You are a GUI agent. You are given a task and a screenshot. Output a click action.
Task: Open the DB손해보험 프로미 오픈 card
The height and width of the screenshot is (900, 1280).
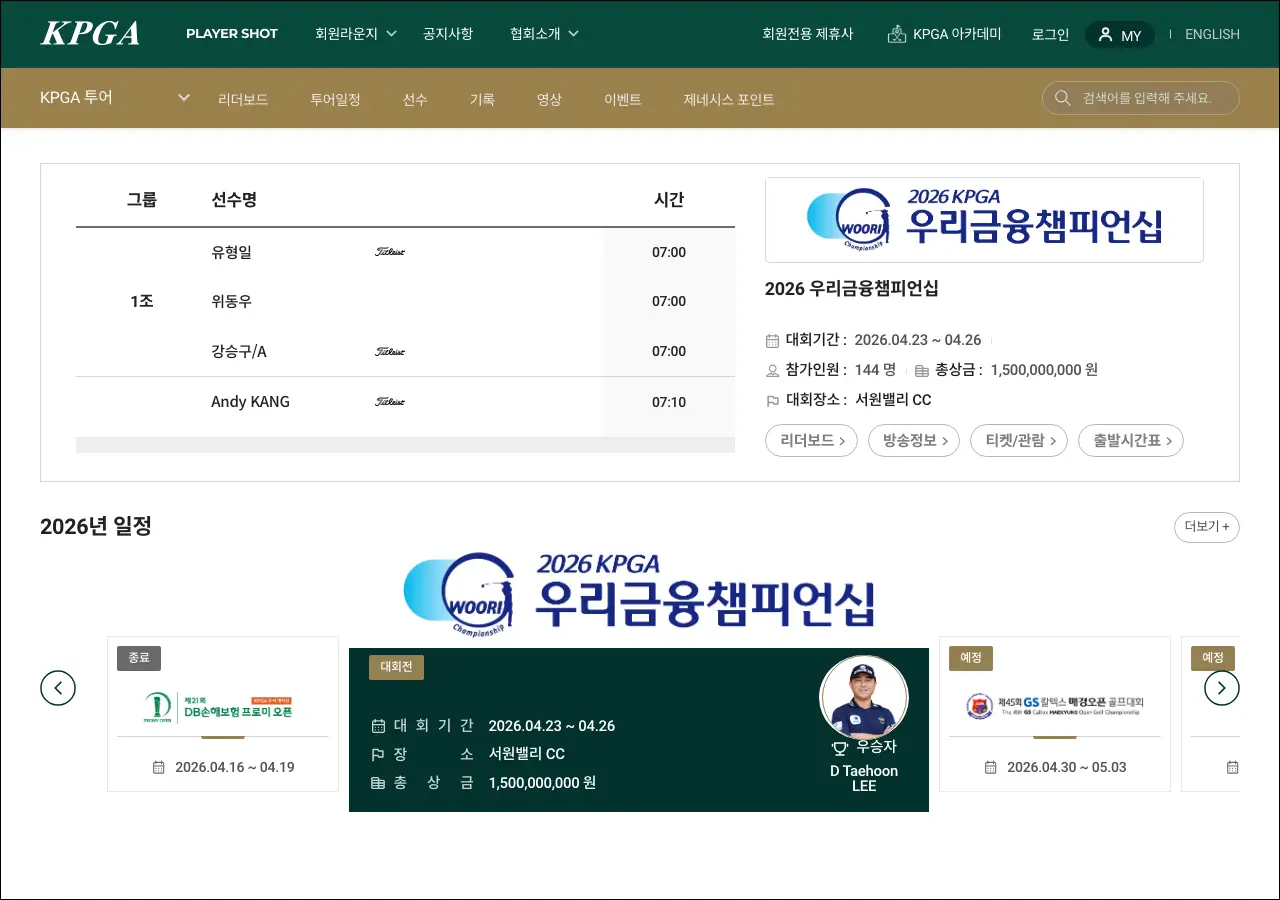[223, 714]
